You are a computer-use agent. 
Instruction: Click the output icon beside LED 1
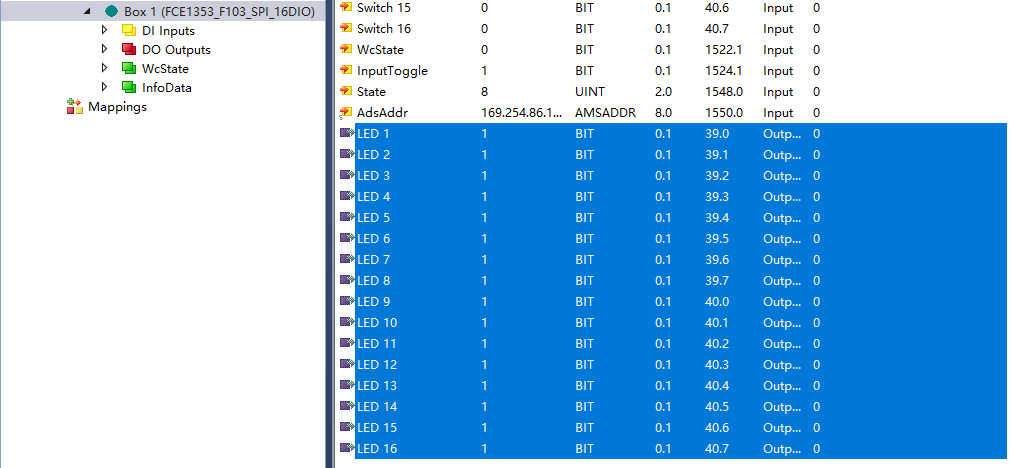tap(347, 134)
